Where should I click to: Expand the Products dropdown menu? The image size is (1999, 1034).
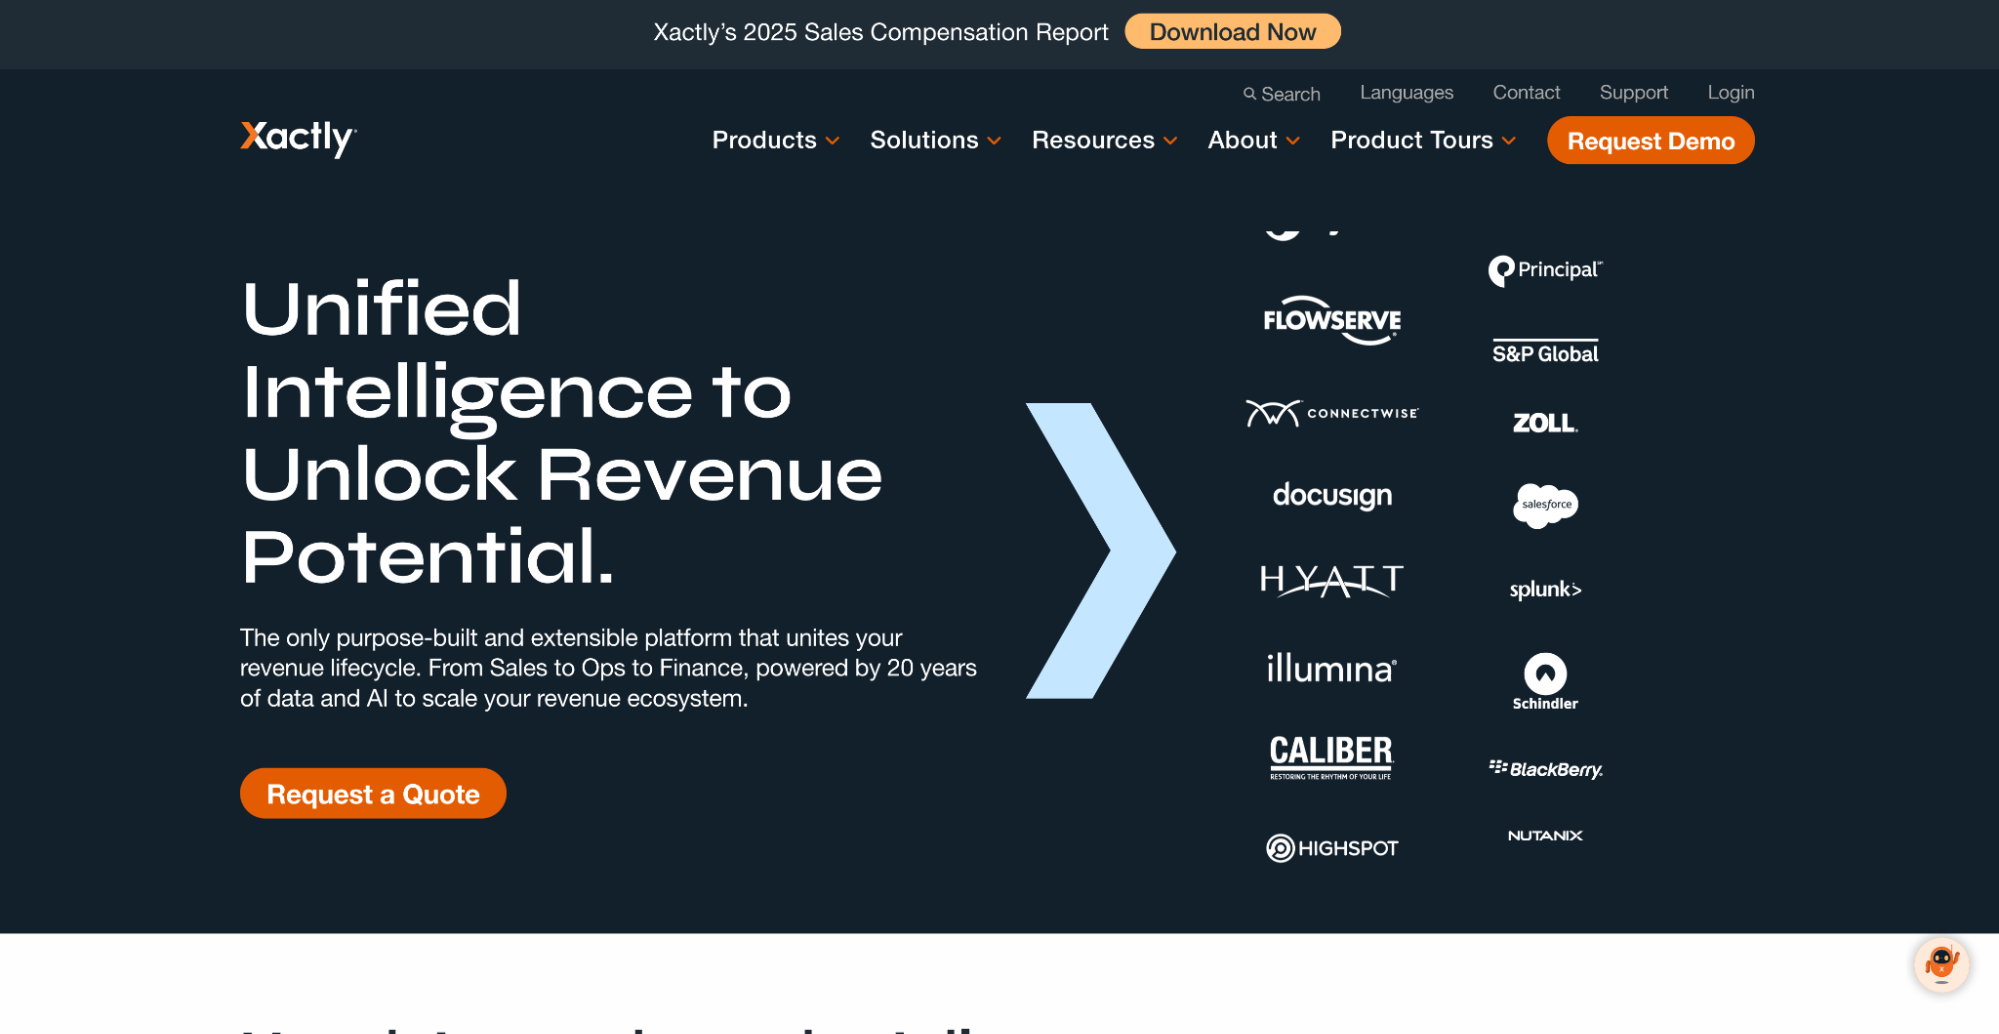pyautogui.click(x=775, y=140)
